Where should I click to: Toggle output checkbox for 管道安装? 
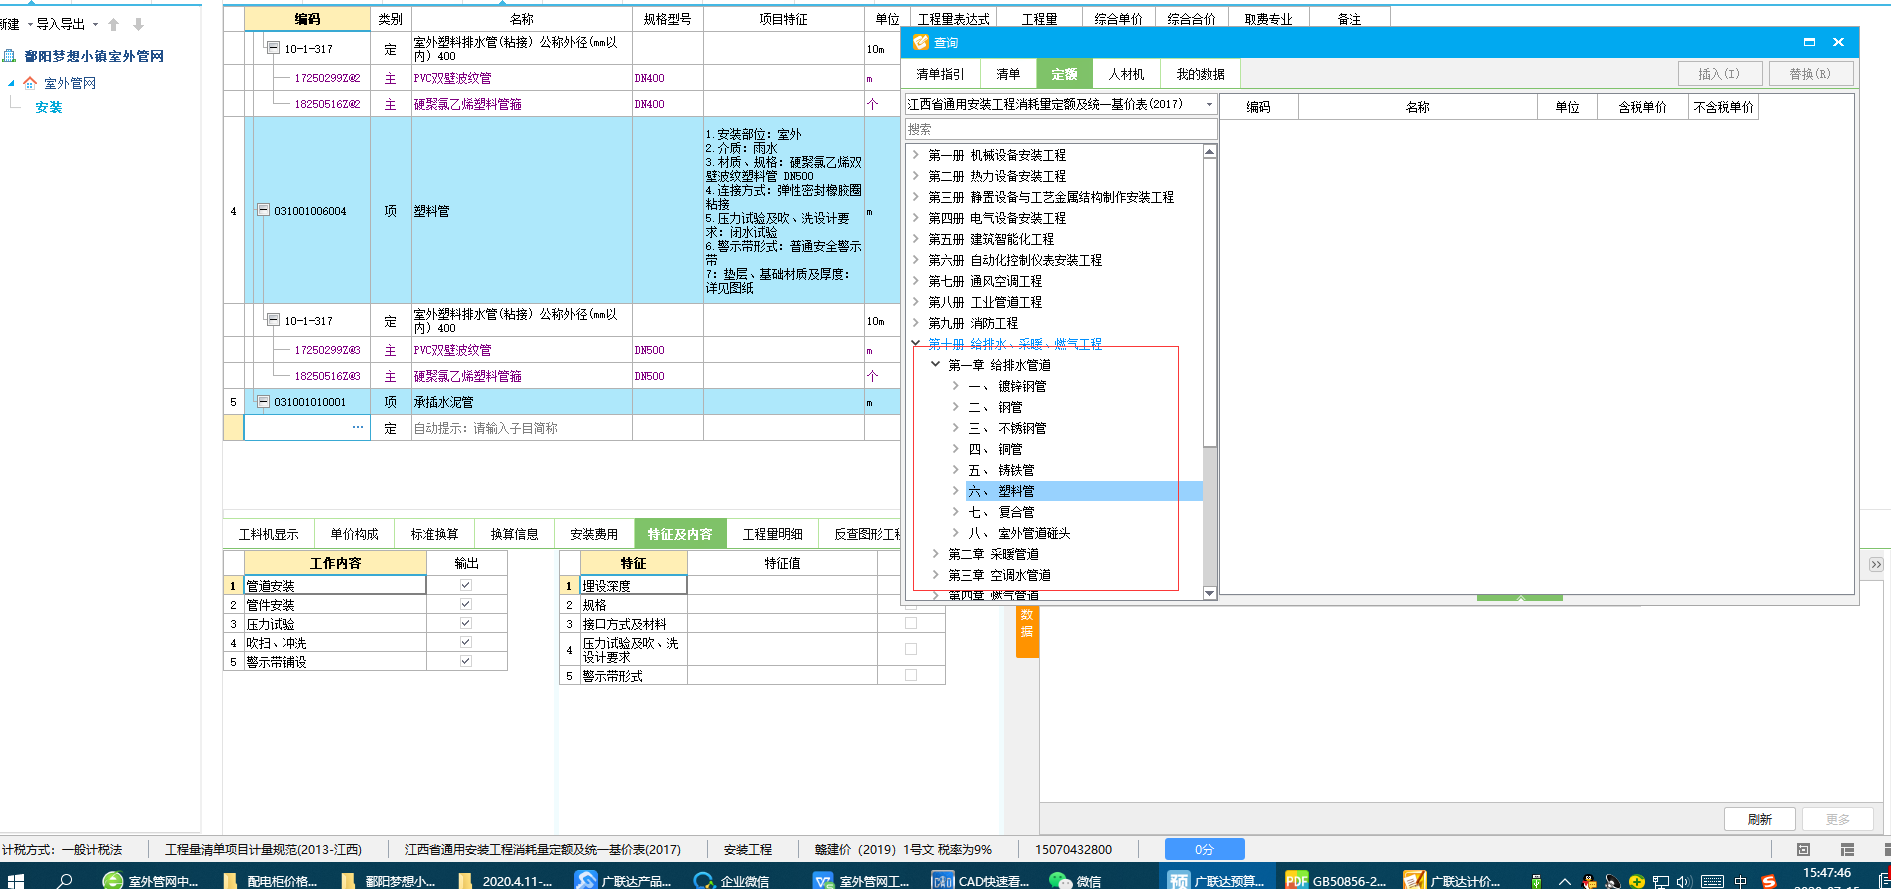pos(466,585)
